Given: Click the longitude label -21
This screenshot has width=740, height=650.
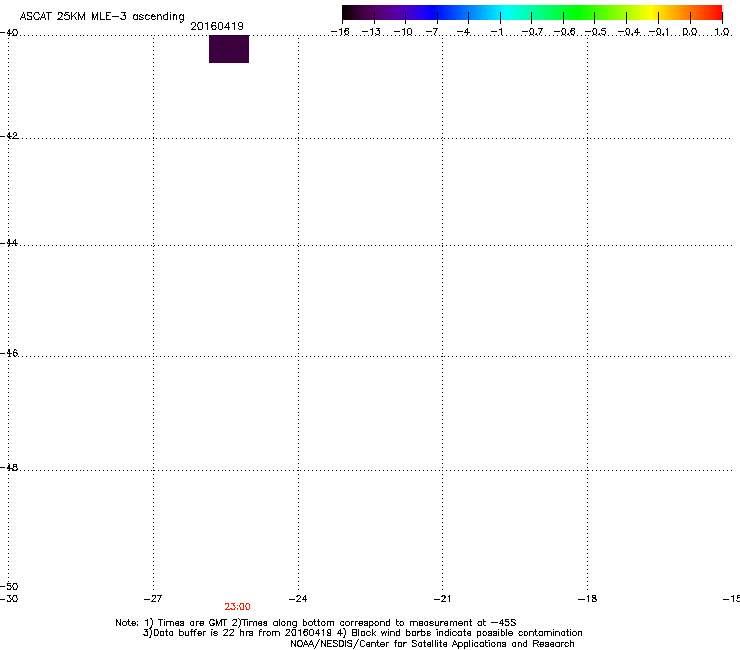Looking at the screenshot, I should click(x=442, y=599).
